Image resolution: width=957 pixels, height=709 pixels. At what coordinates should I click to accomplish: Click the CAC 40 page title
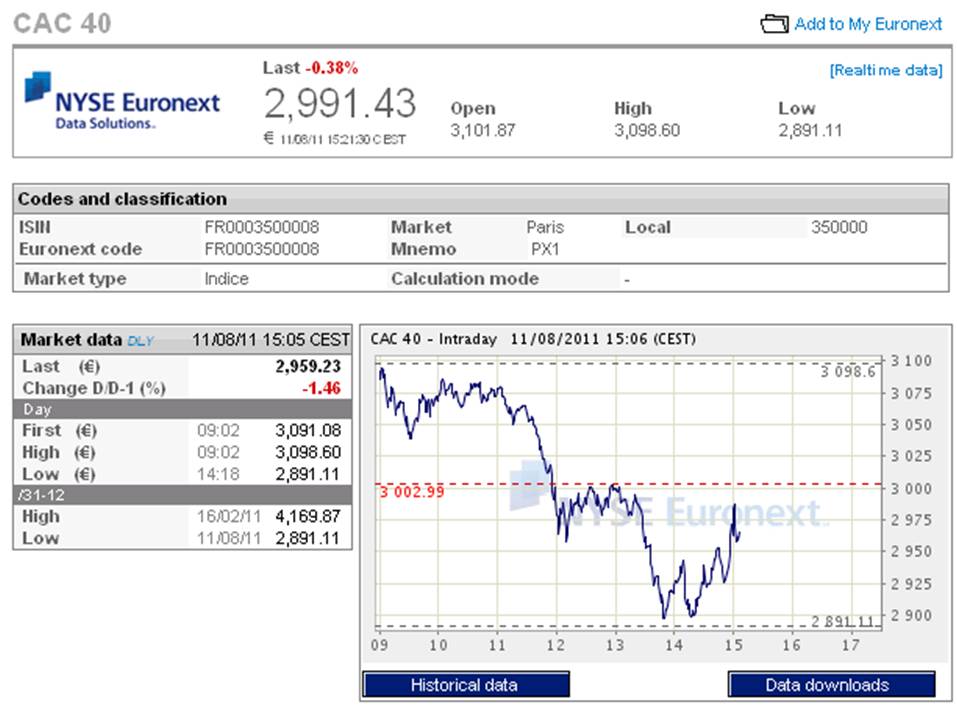62,24
